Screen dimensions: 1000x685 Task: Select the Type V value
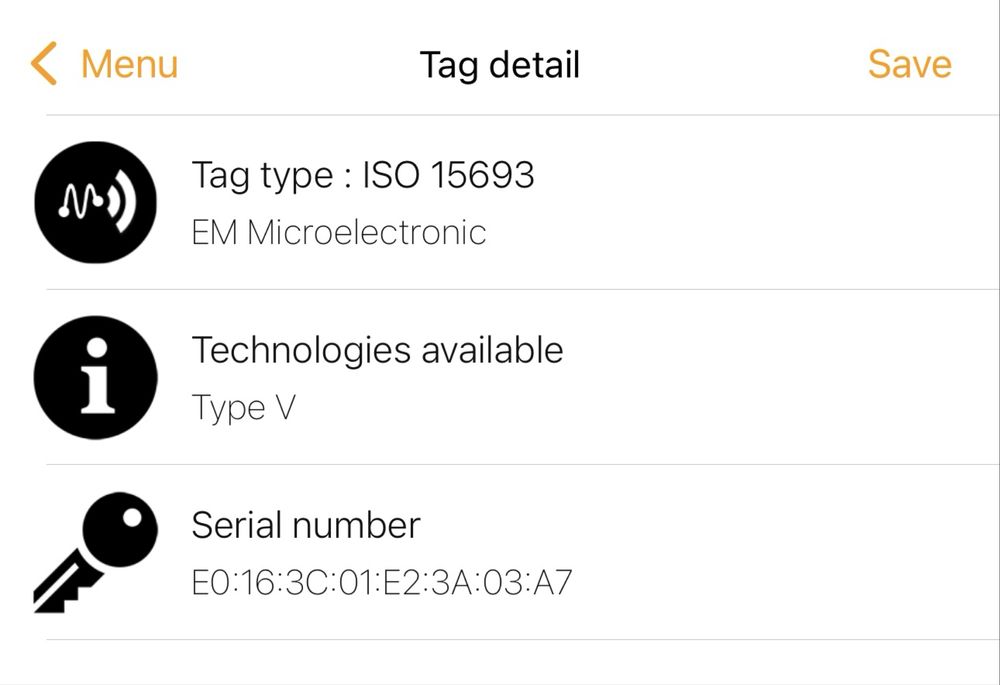click(x=243, y=408)
